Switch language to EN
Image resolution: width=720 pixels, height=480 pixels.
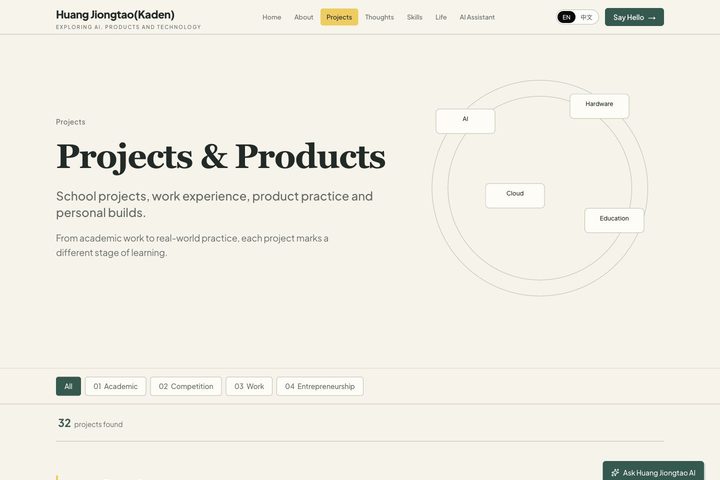pos(566,17)
